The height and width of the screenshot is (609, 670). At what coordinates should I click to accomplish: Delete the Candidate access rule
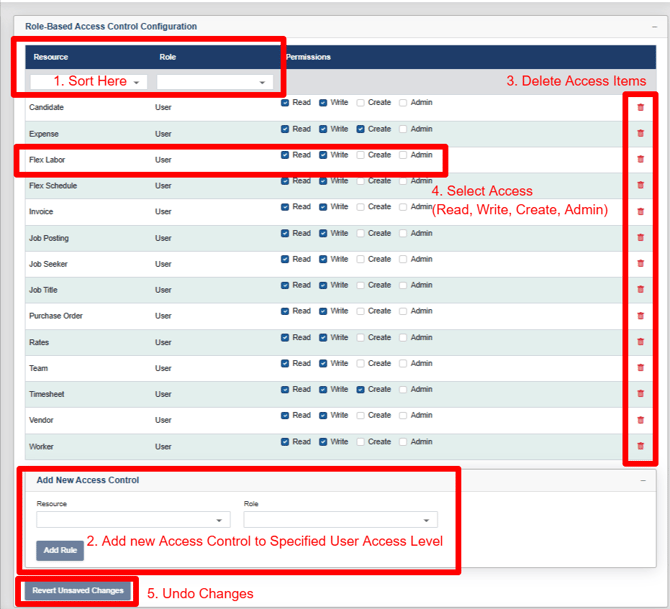pos(640,107)
